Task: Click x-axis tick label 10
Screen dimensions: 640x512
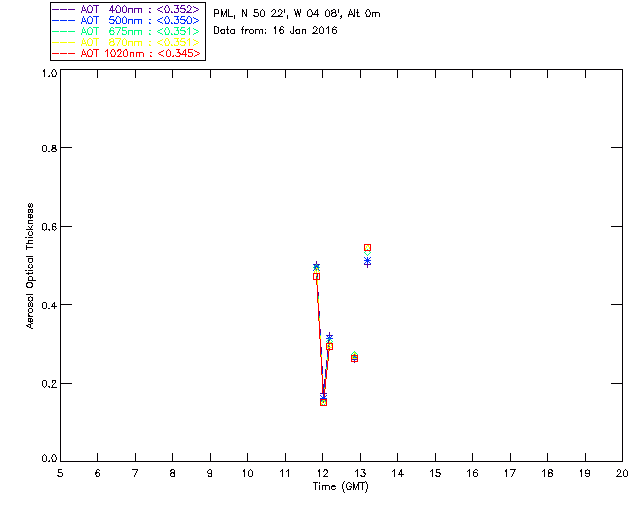Action: [x=248, y=473]
